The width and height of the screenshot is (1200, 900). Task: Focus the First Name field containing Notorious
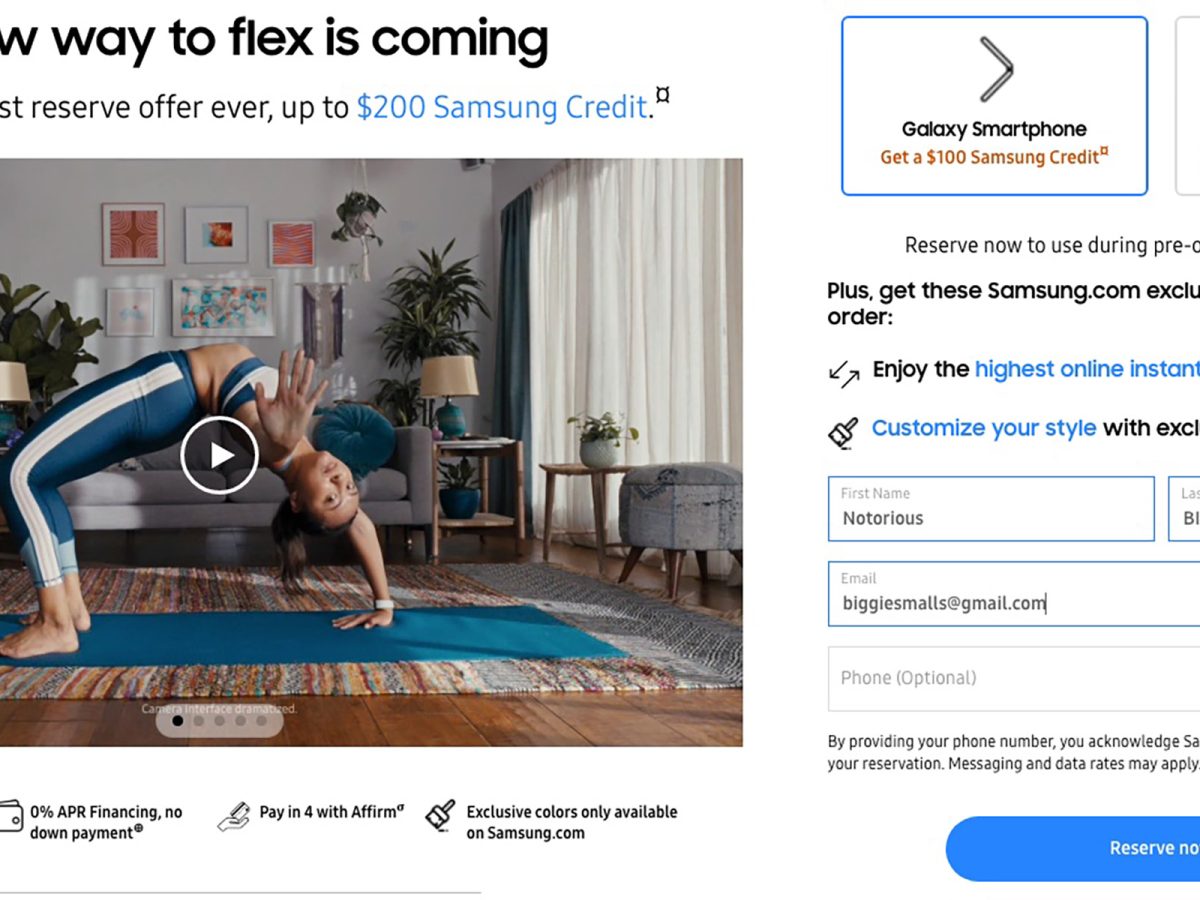coord(991,509)
